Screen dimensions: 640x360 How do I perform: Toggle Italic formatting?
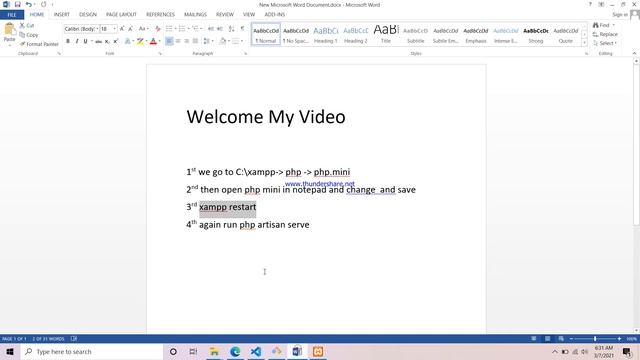77,41
